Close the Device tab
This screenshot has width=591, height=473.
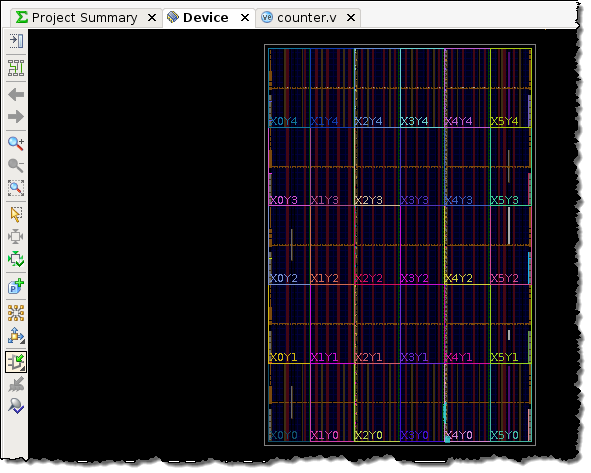[245, 18]
